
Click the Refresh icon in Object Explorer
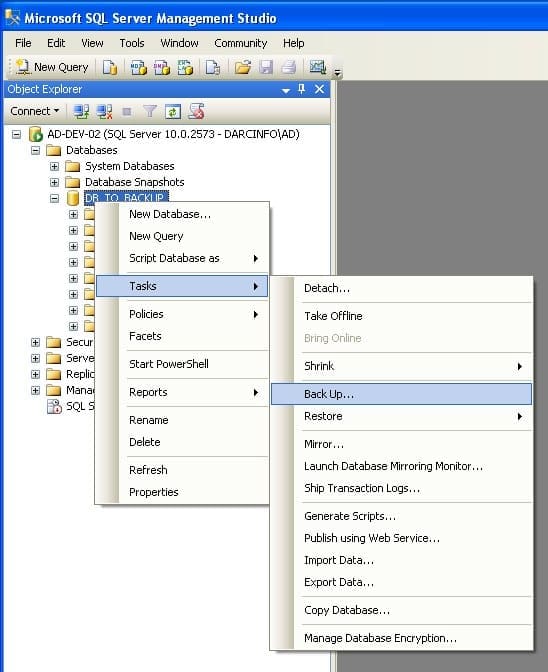point(173,112)
